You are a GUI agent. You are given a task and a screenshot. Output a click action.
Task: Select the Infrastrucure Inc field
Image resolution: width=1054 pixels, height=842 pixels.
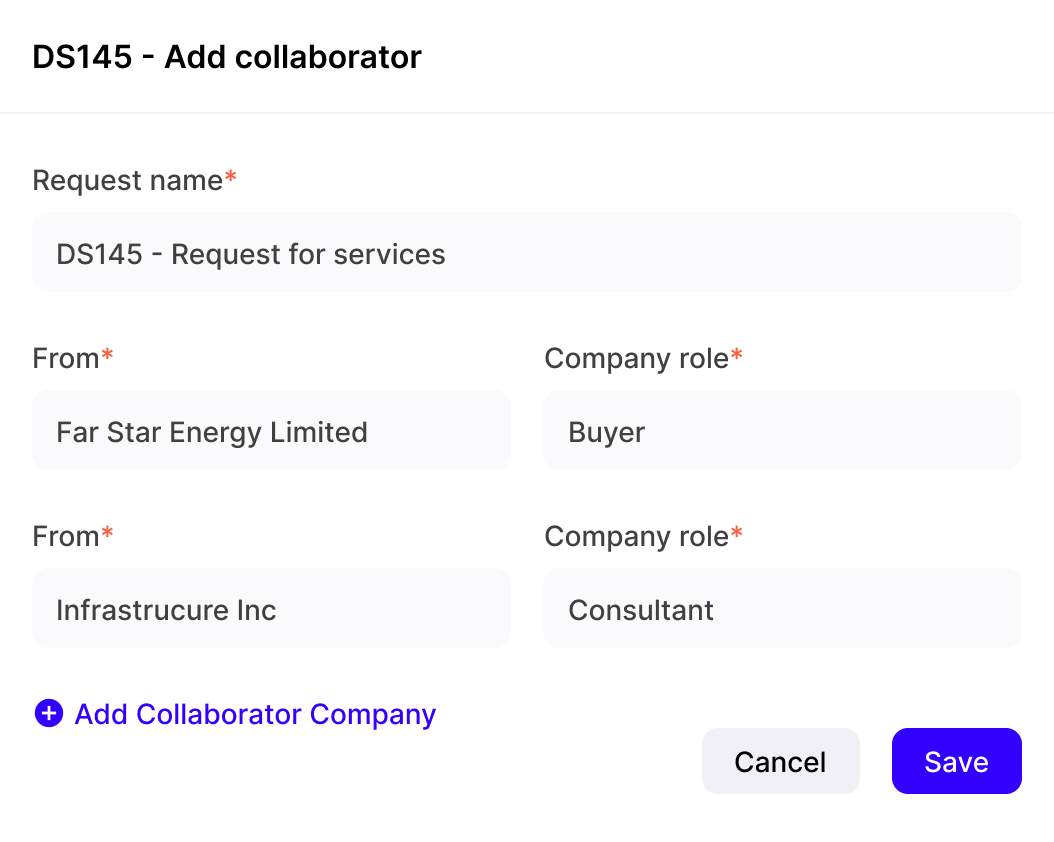271,609
